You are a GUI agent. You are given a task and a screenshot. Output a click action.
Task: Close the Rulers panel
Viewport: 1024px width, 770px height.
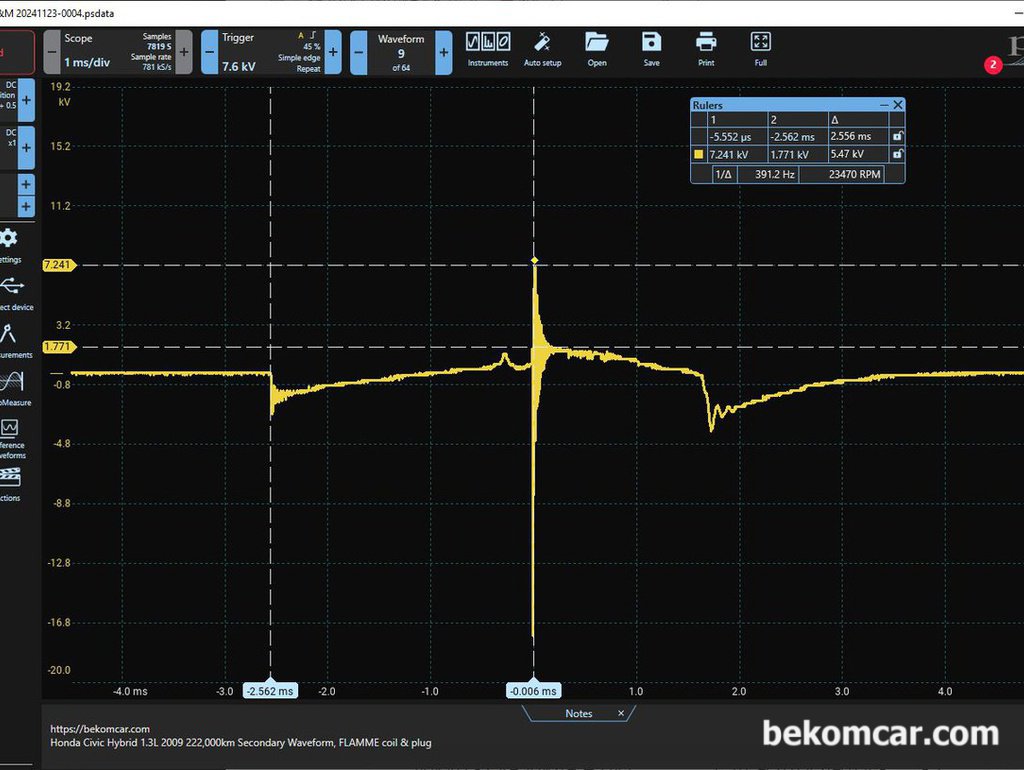[898, 104]
